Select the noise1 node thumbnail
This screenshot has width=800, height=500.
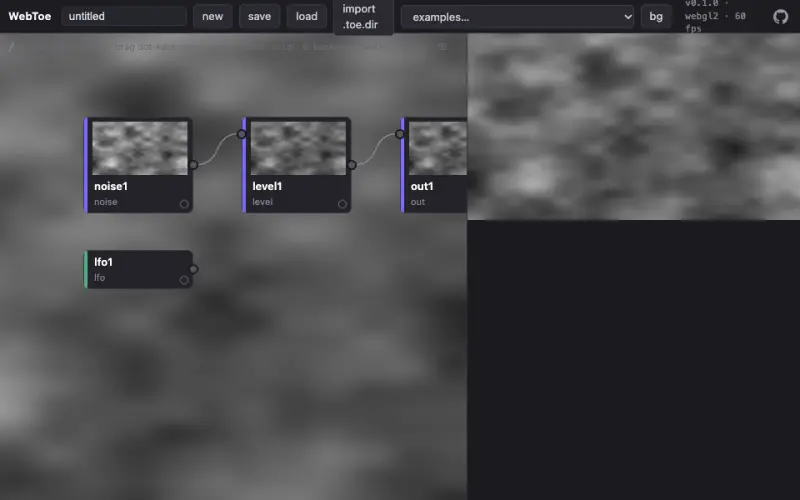tap(140, 148)
